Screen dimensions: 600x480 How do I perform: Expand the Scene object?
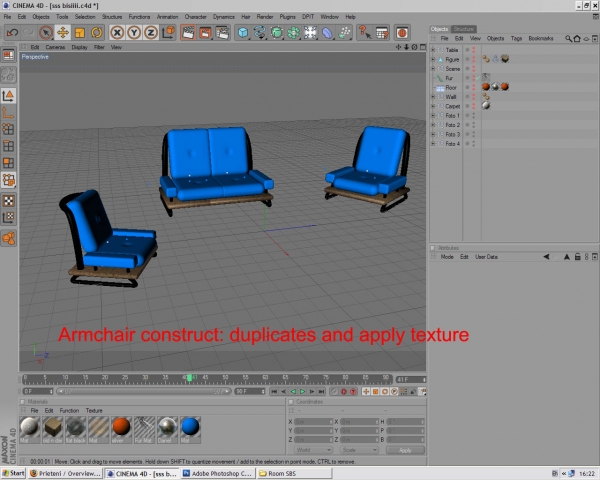pyautogui.click(x=433, y=69)
